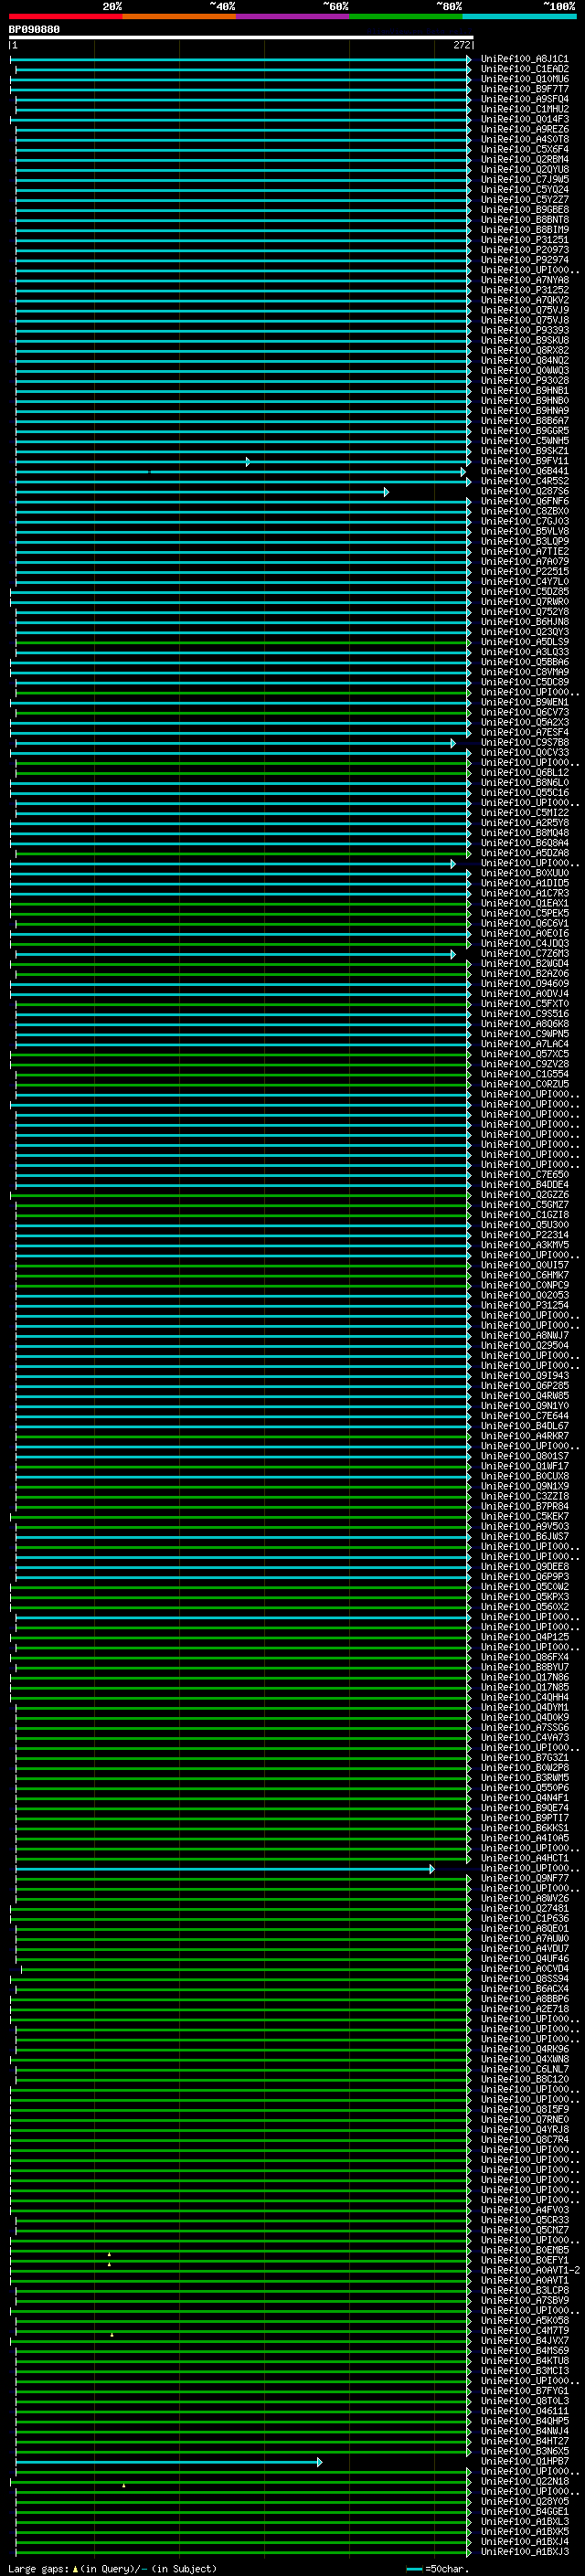Click the UniRef100_P93028 hit name
585x2576 pixels.
(x=524, y=381)
